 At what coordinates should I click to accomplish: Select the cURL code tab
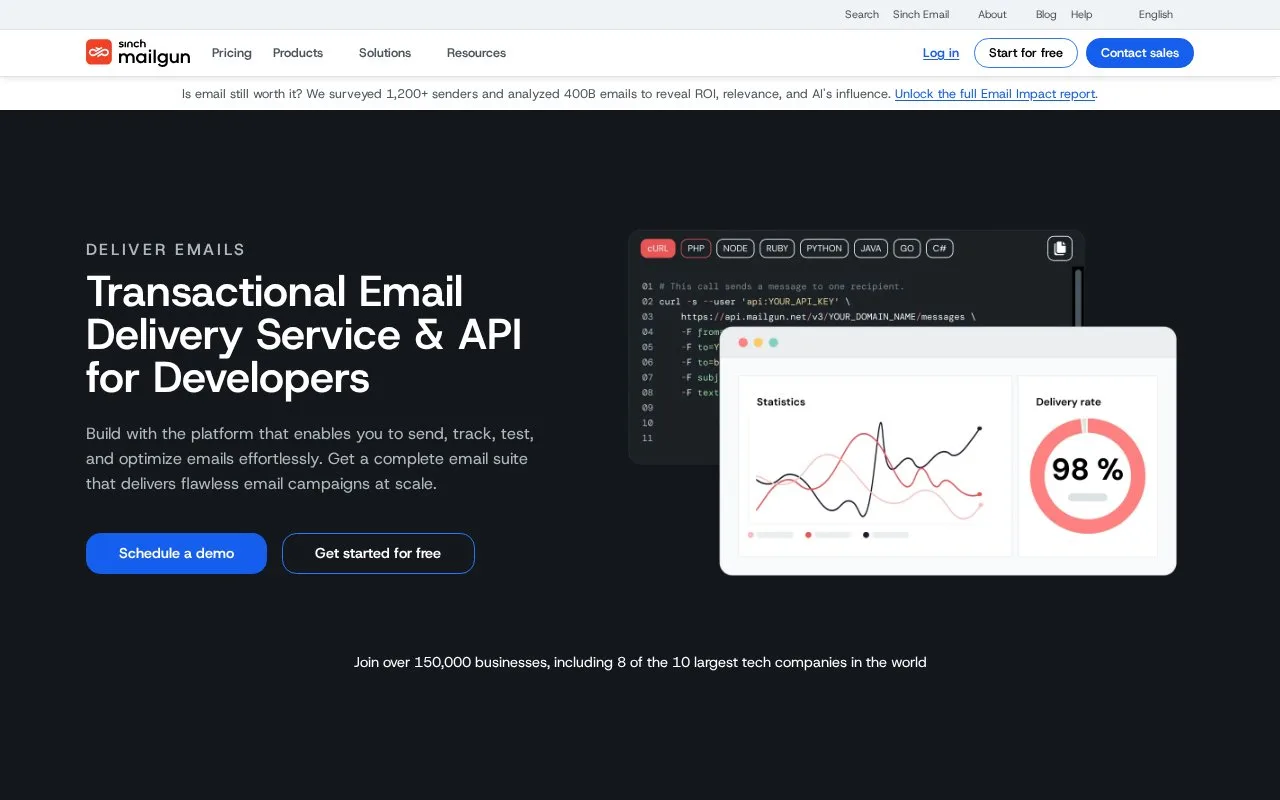(x=658, y=248)
